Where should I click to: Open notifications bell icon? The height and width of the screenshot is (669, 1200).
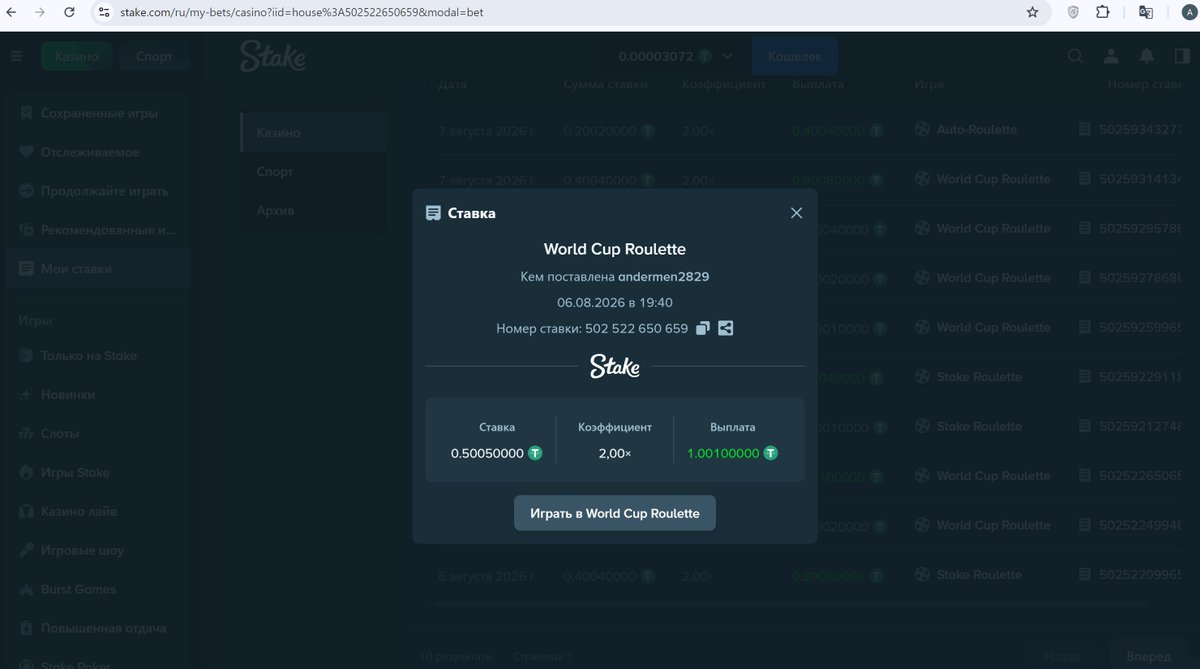1147,56
